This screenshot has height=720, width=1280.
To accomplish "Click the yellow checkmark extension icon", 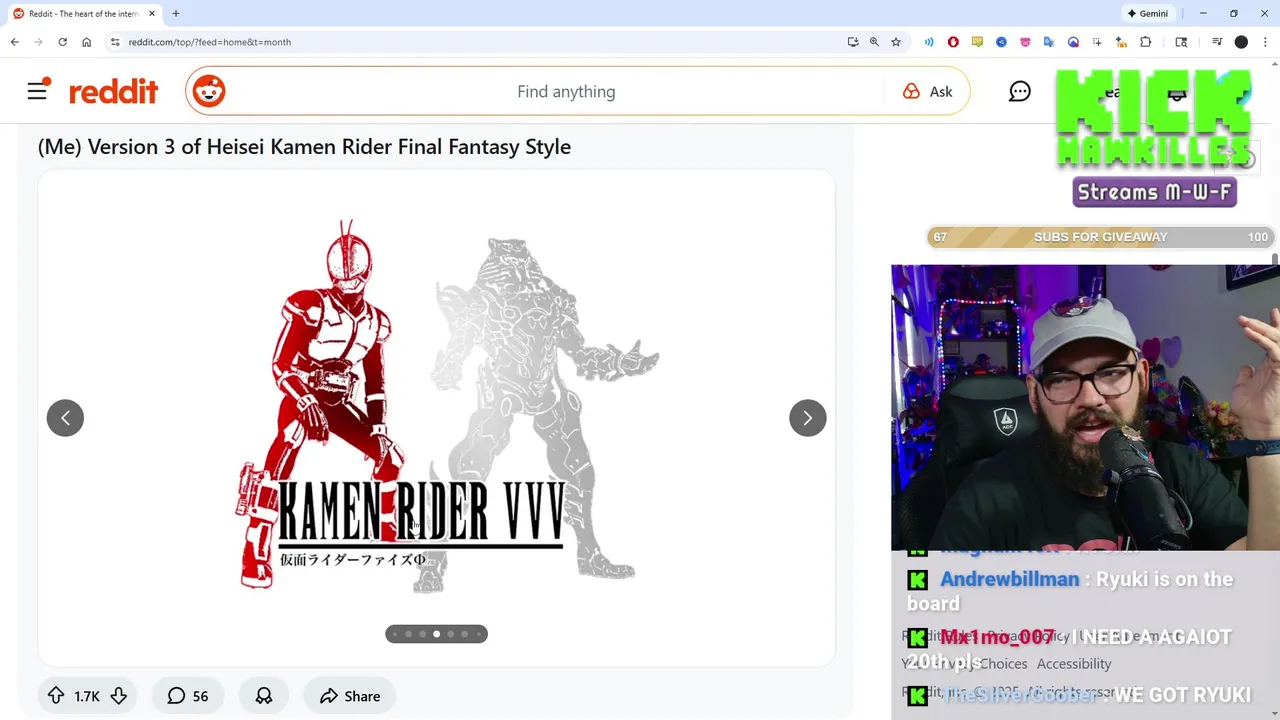I will click(977, 42).
